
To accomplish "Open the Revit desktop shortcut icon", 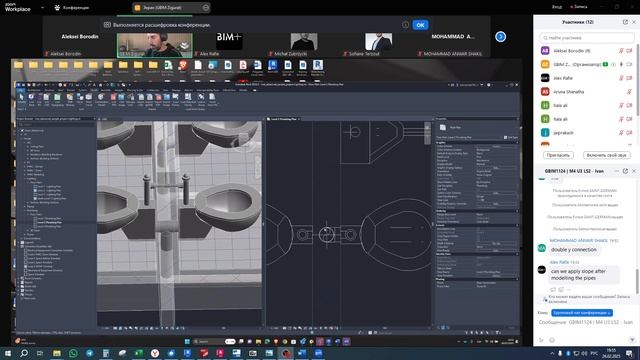I will point(318,65).
